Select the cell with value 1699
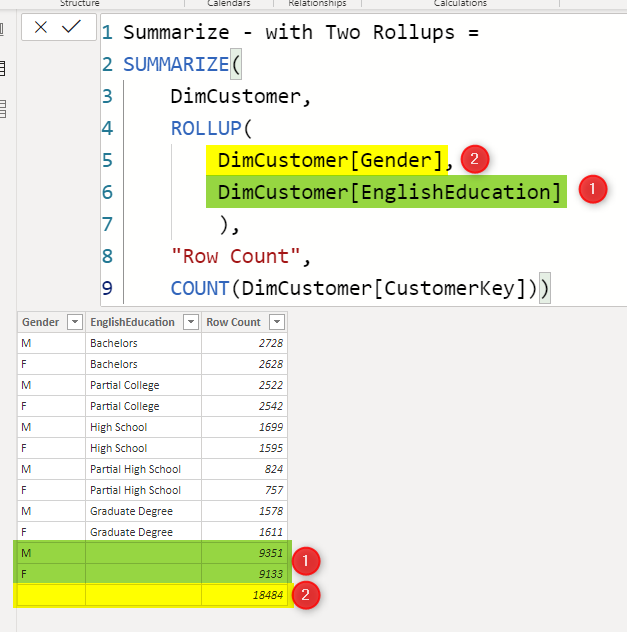Image resolution: width=627 pixels, height=632 pixels. coord(244,427)
